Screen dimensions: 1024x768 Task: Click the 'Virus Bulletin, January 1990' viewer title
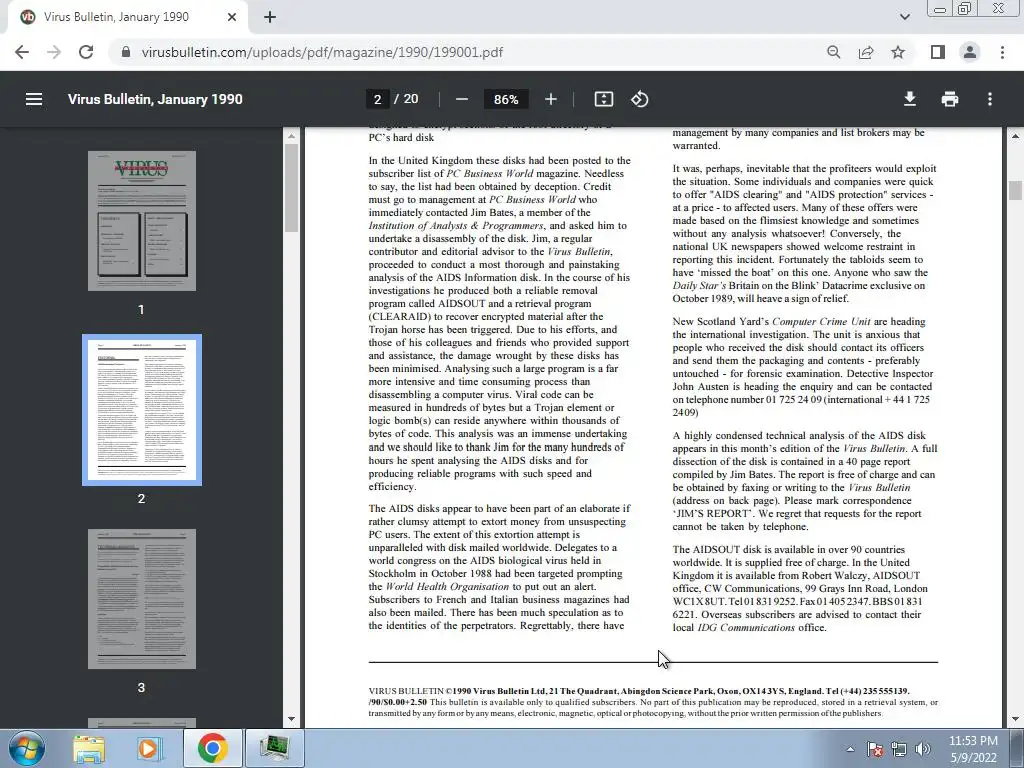155,99
